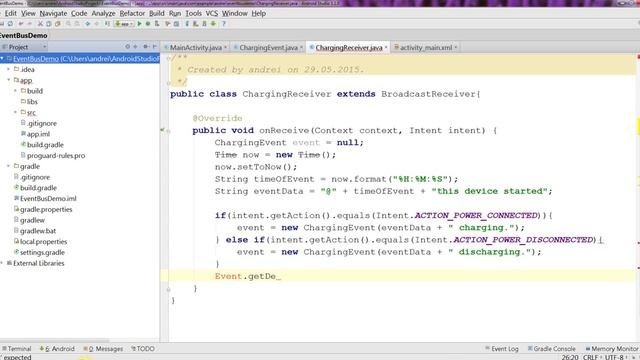Click the Redo toolbar icon
The height and width of the screenshot is (360, 640).
click(30, 24)
